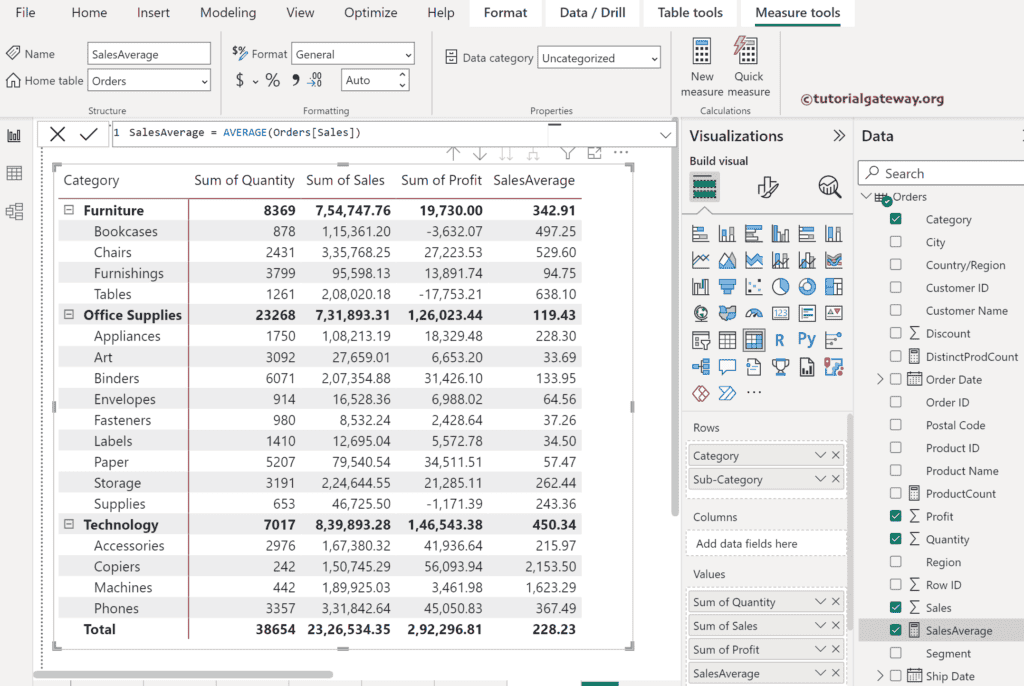Viewport: 1024px width, 686px height.
Task: Expand the Order Date field
Action: [878, 379]
